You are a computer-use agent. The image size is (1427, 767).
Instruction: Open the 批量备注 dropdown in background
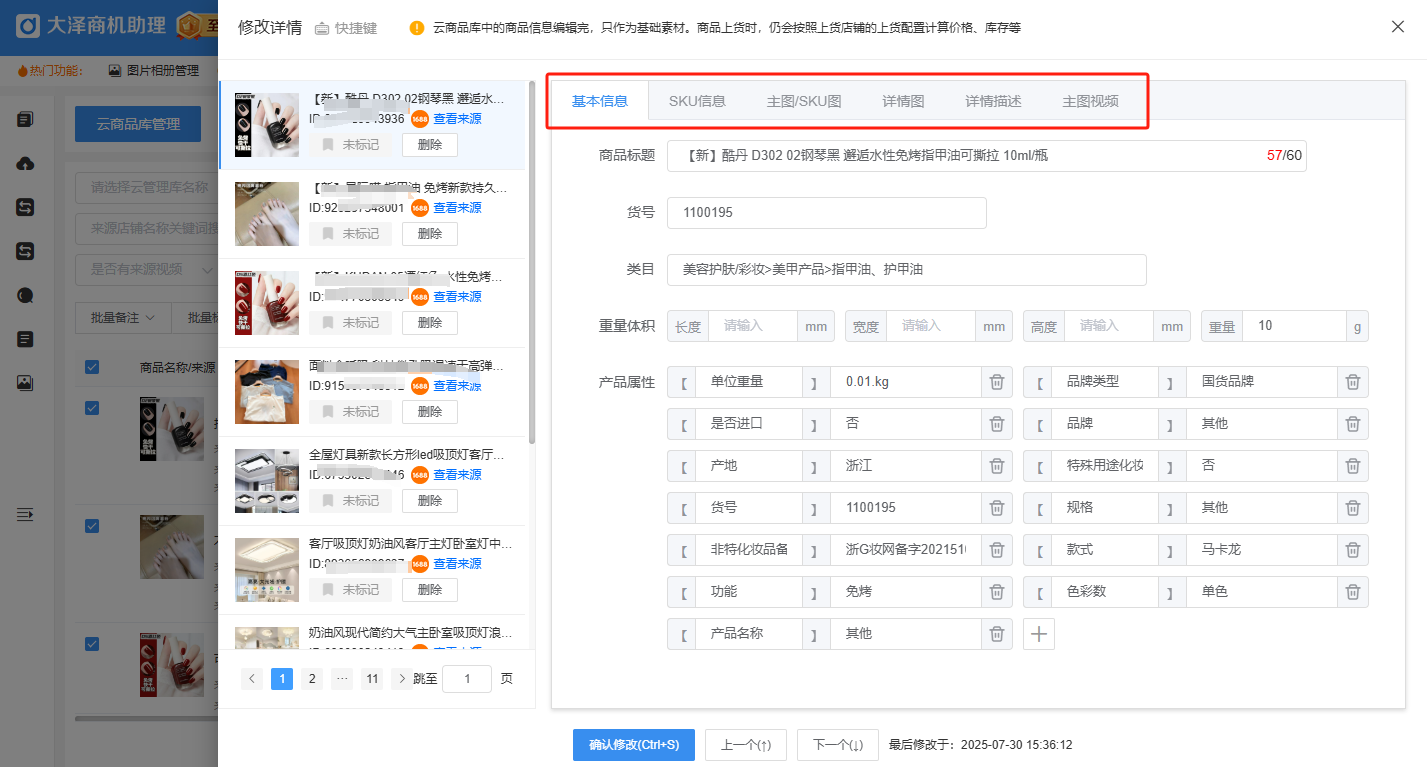(123, 318)
